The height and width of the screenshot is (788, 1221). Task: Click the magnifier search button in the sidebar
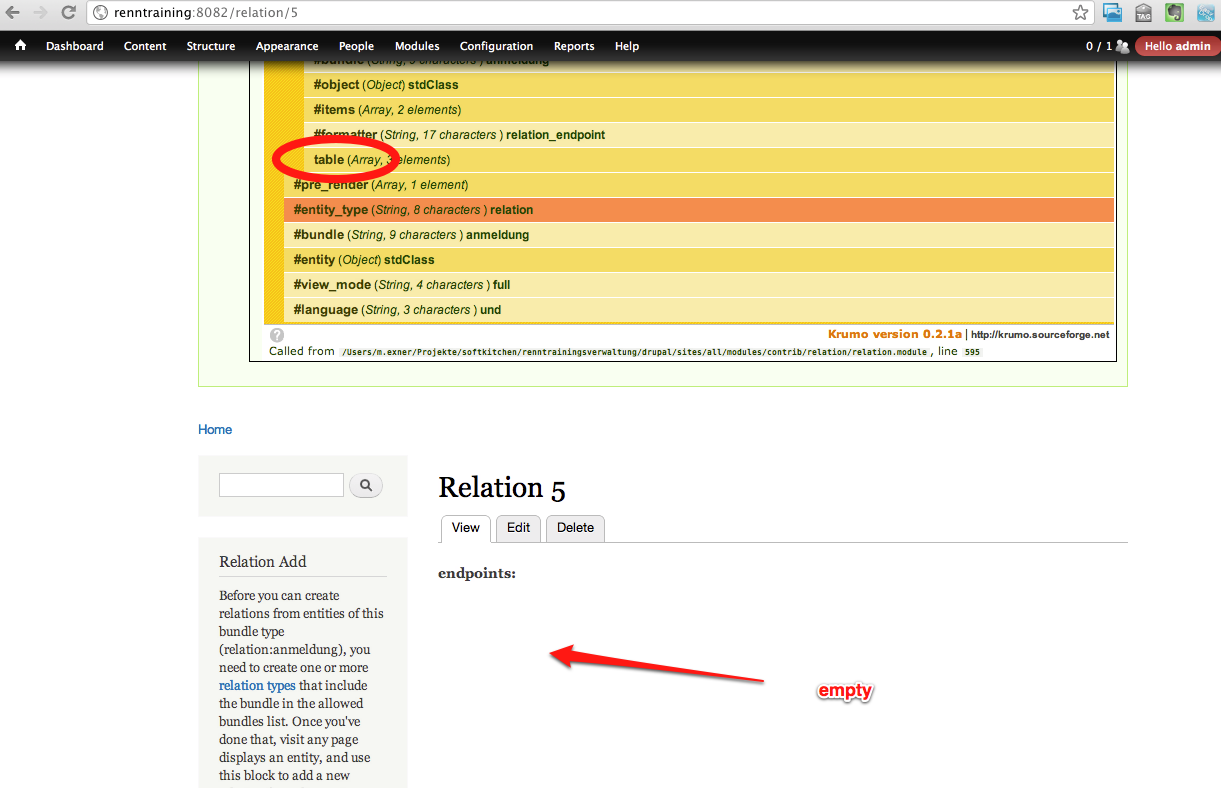366,485
